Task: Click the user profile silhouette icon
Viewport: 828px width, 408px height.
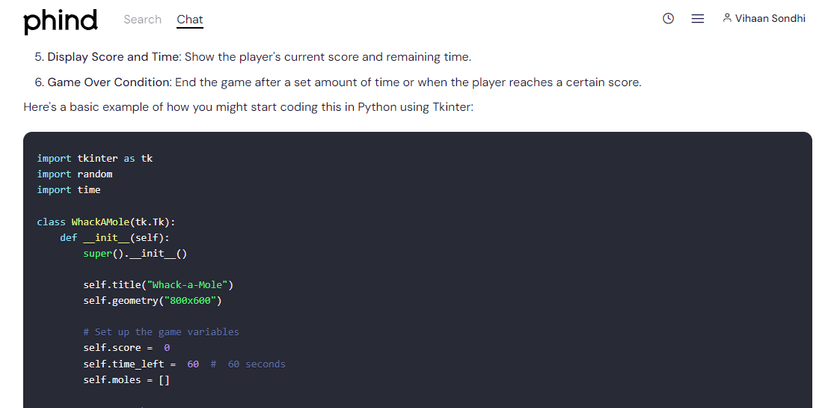Action: [x=727, y=18]
